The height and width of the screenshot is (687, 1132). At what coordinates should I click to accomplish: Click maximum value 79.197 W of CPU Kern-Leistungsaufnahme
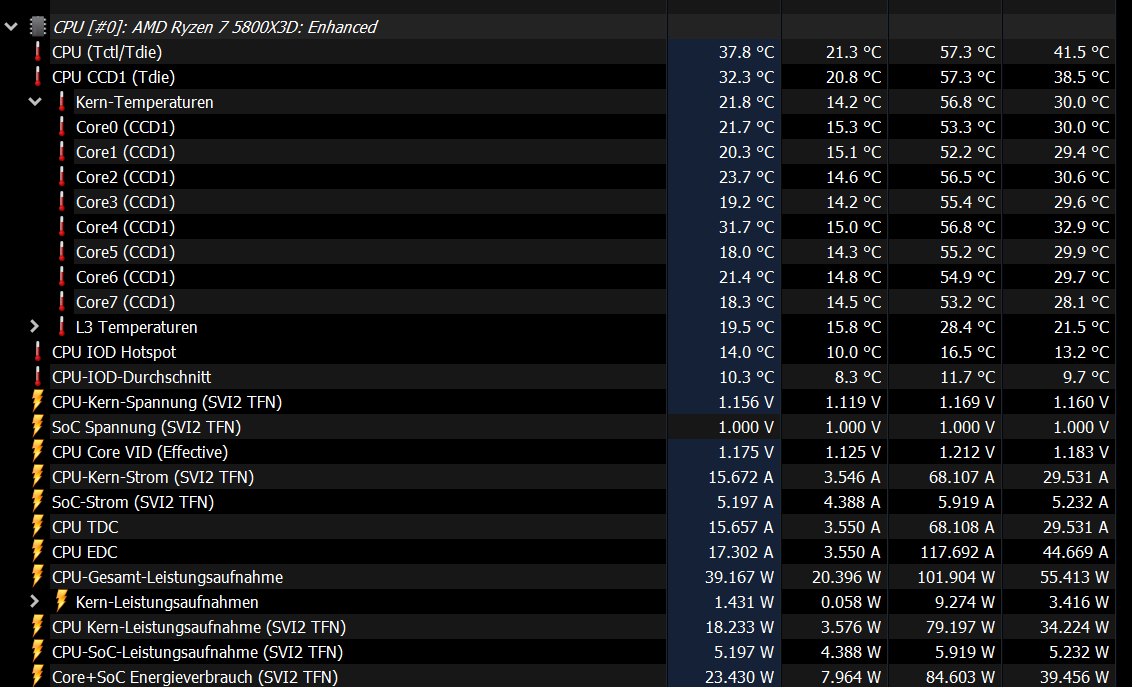coord(961,627)
